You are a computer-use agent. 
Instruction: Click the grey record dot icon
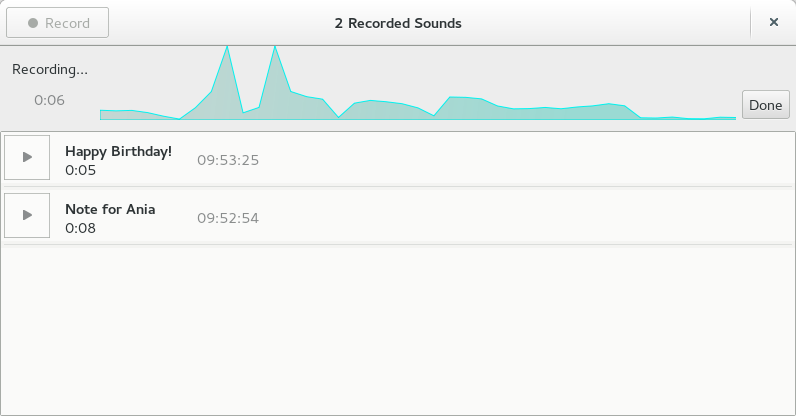33,23
